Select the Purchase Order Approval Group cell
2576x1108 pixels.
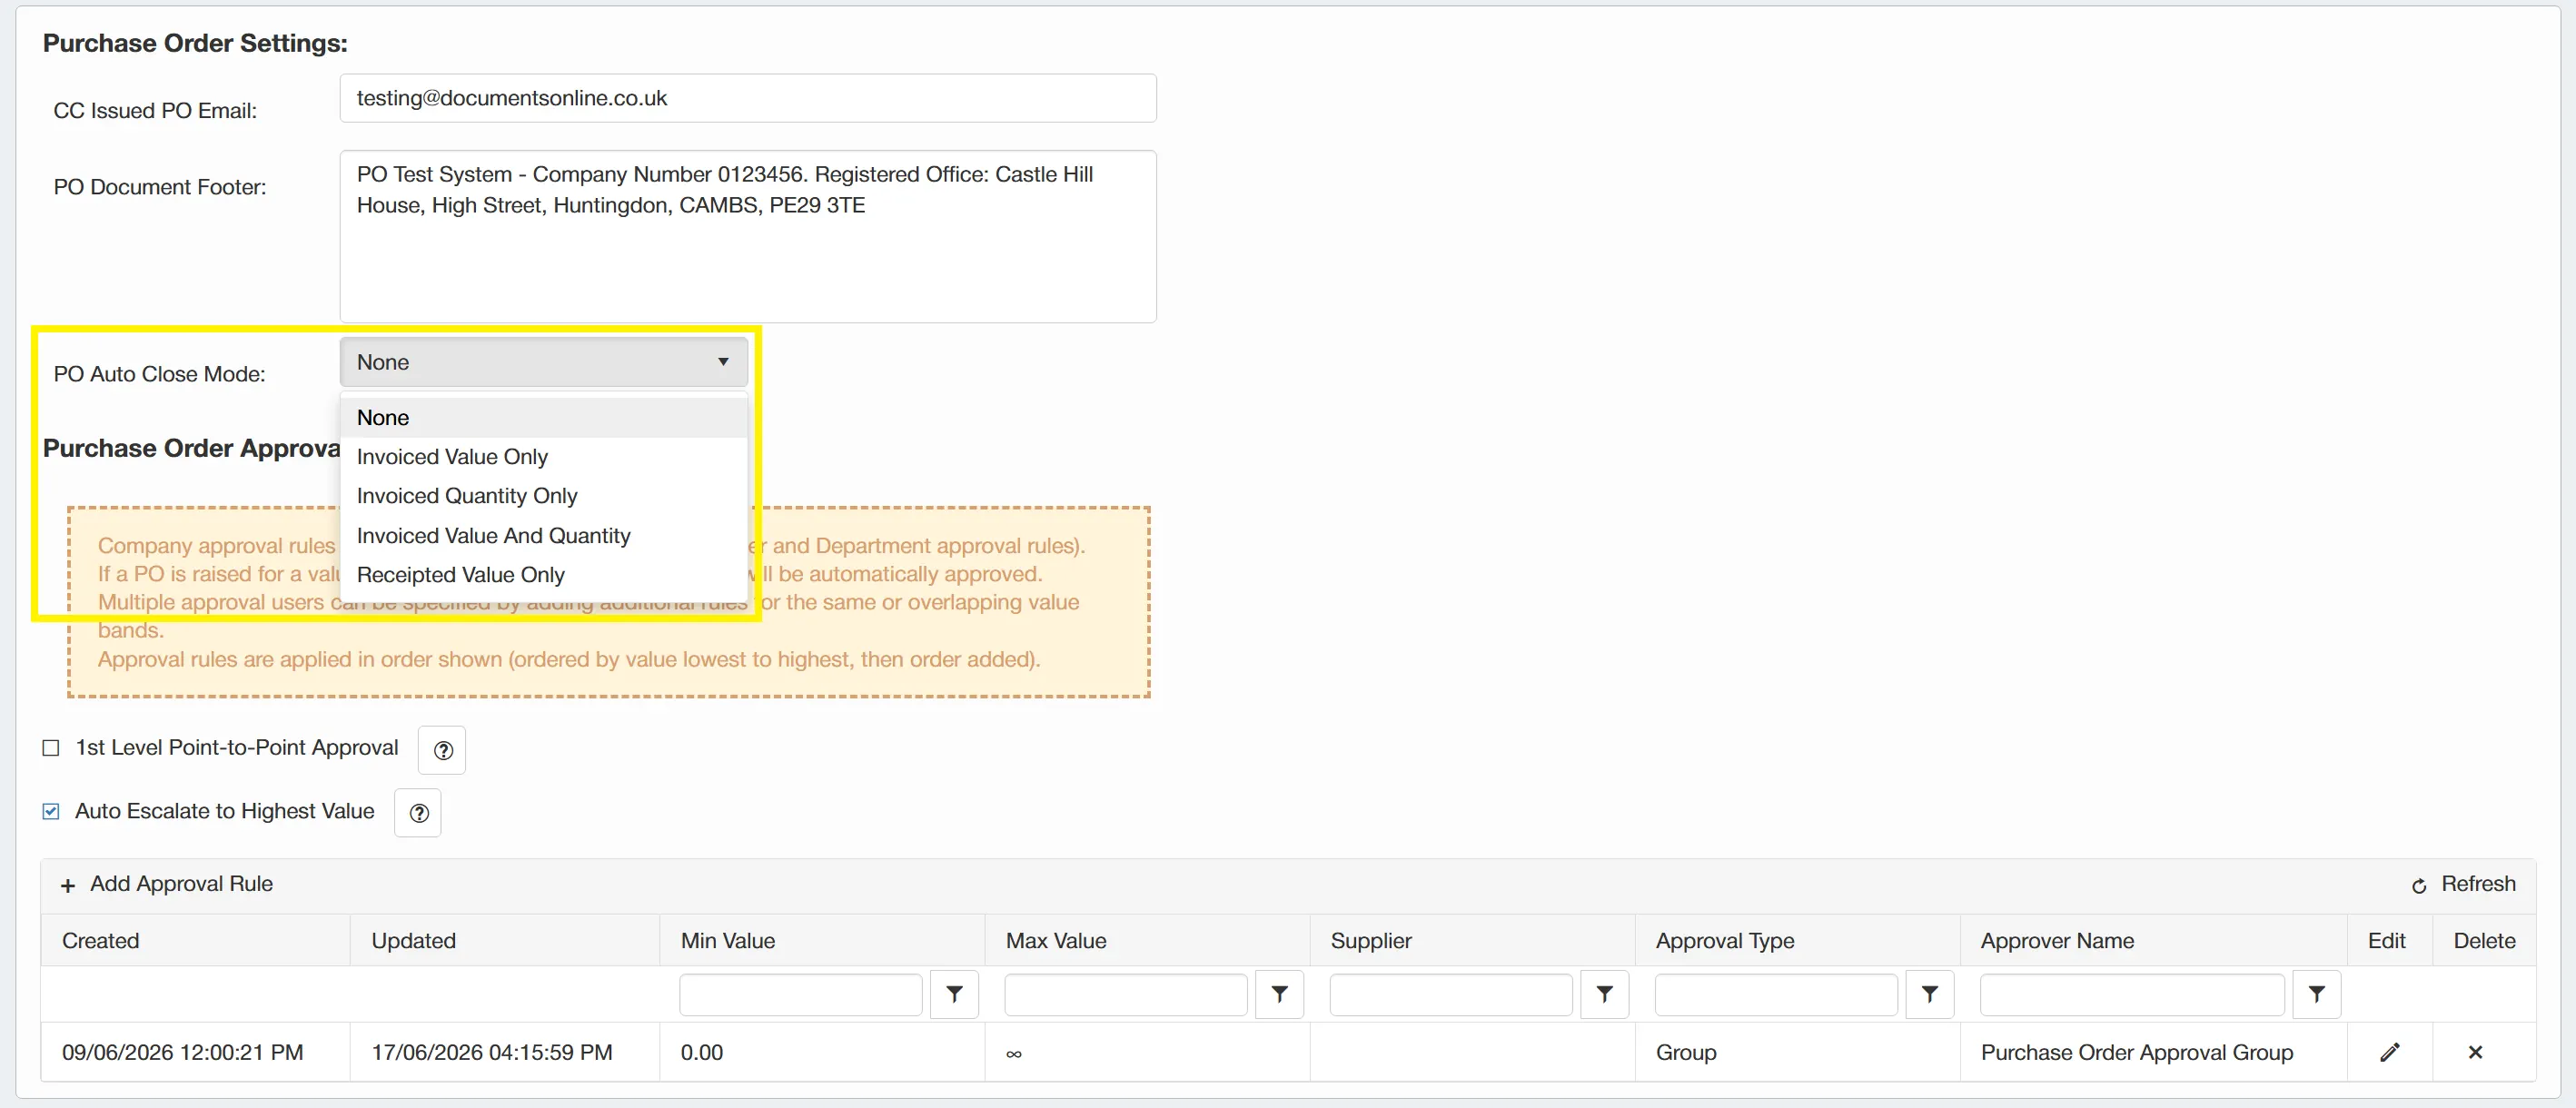click(2153, 1052)
